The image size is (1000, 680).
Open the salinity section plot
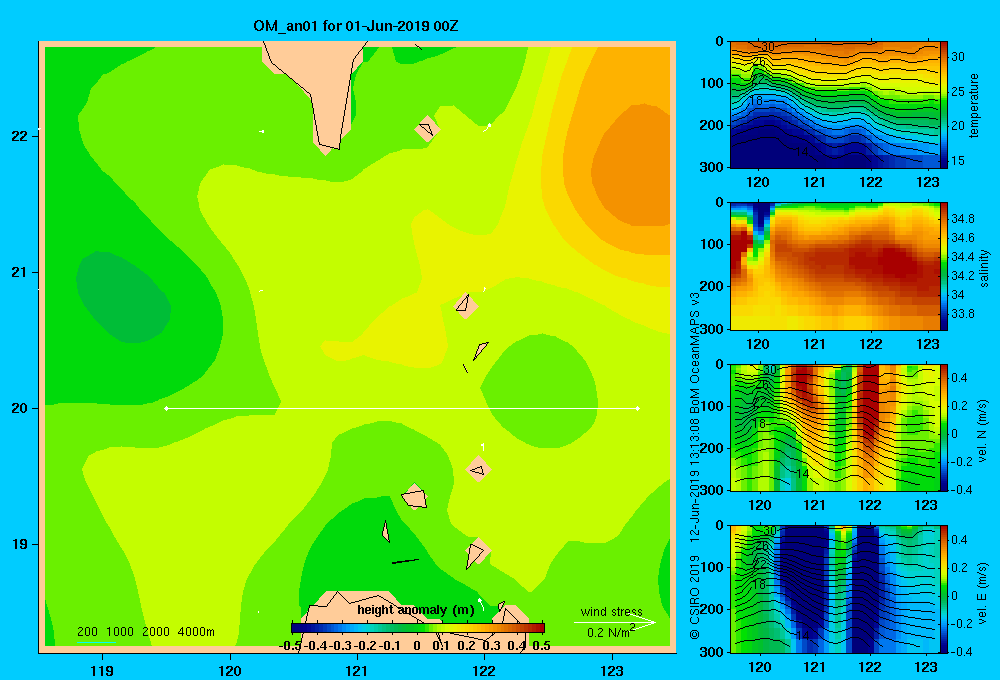click(835, 266)
